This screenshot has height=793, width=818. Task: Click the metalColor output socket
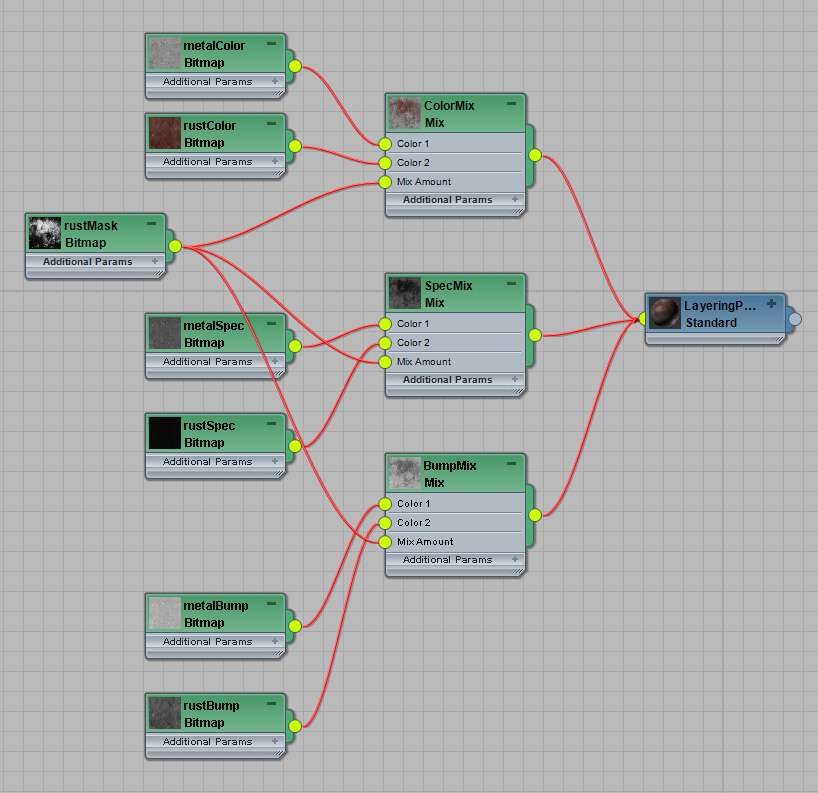coord(295,66)
